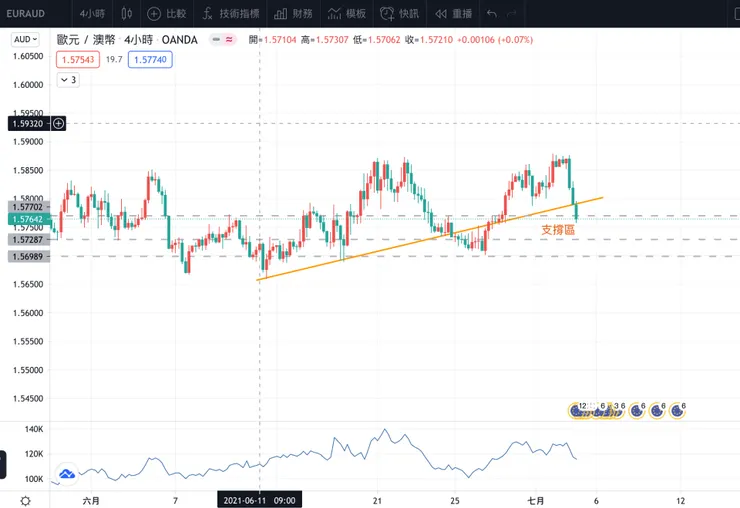Open 技術指標 indicators menu
Image resolution: width=740 pixels, height=508 pixels.
(x=231, y=14)
